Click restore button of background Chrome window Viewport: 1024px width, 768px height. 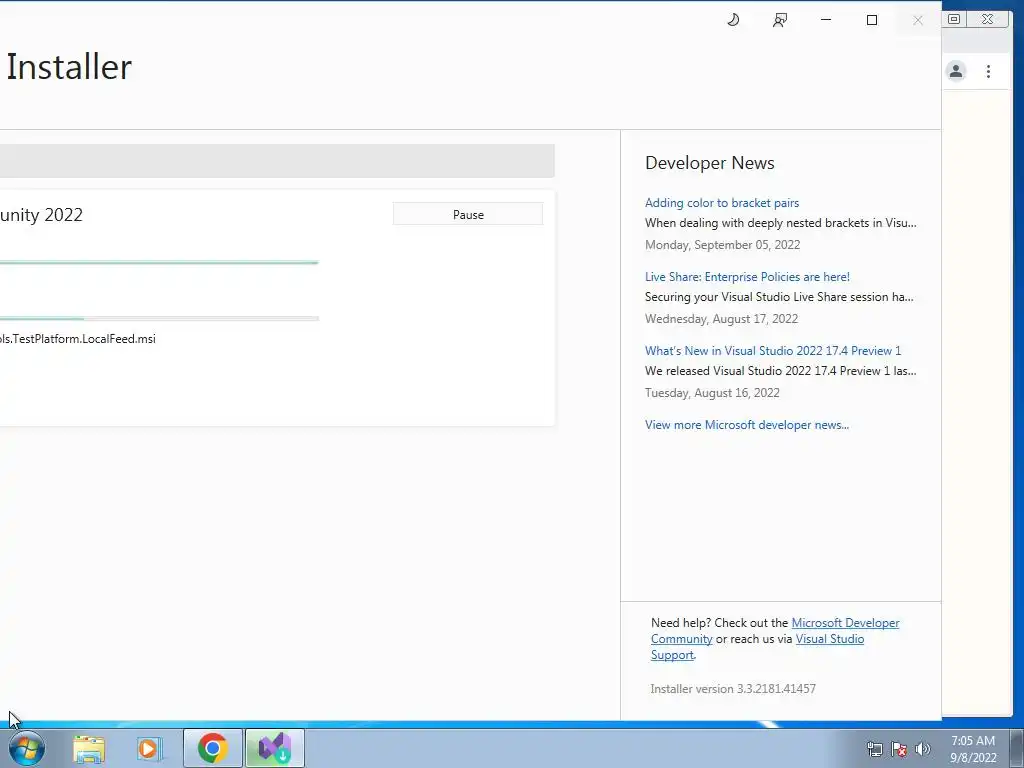tap(953, 19)
